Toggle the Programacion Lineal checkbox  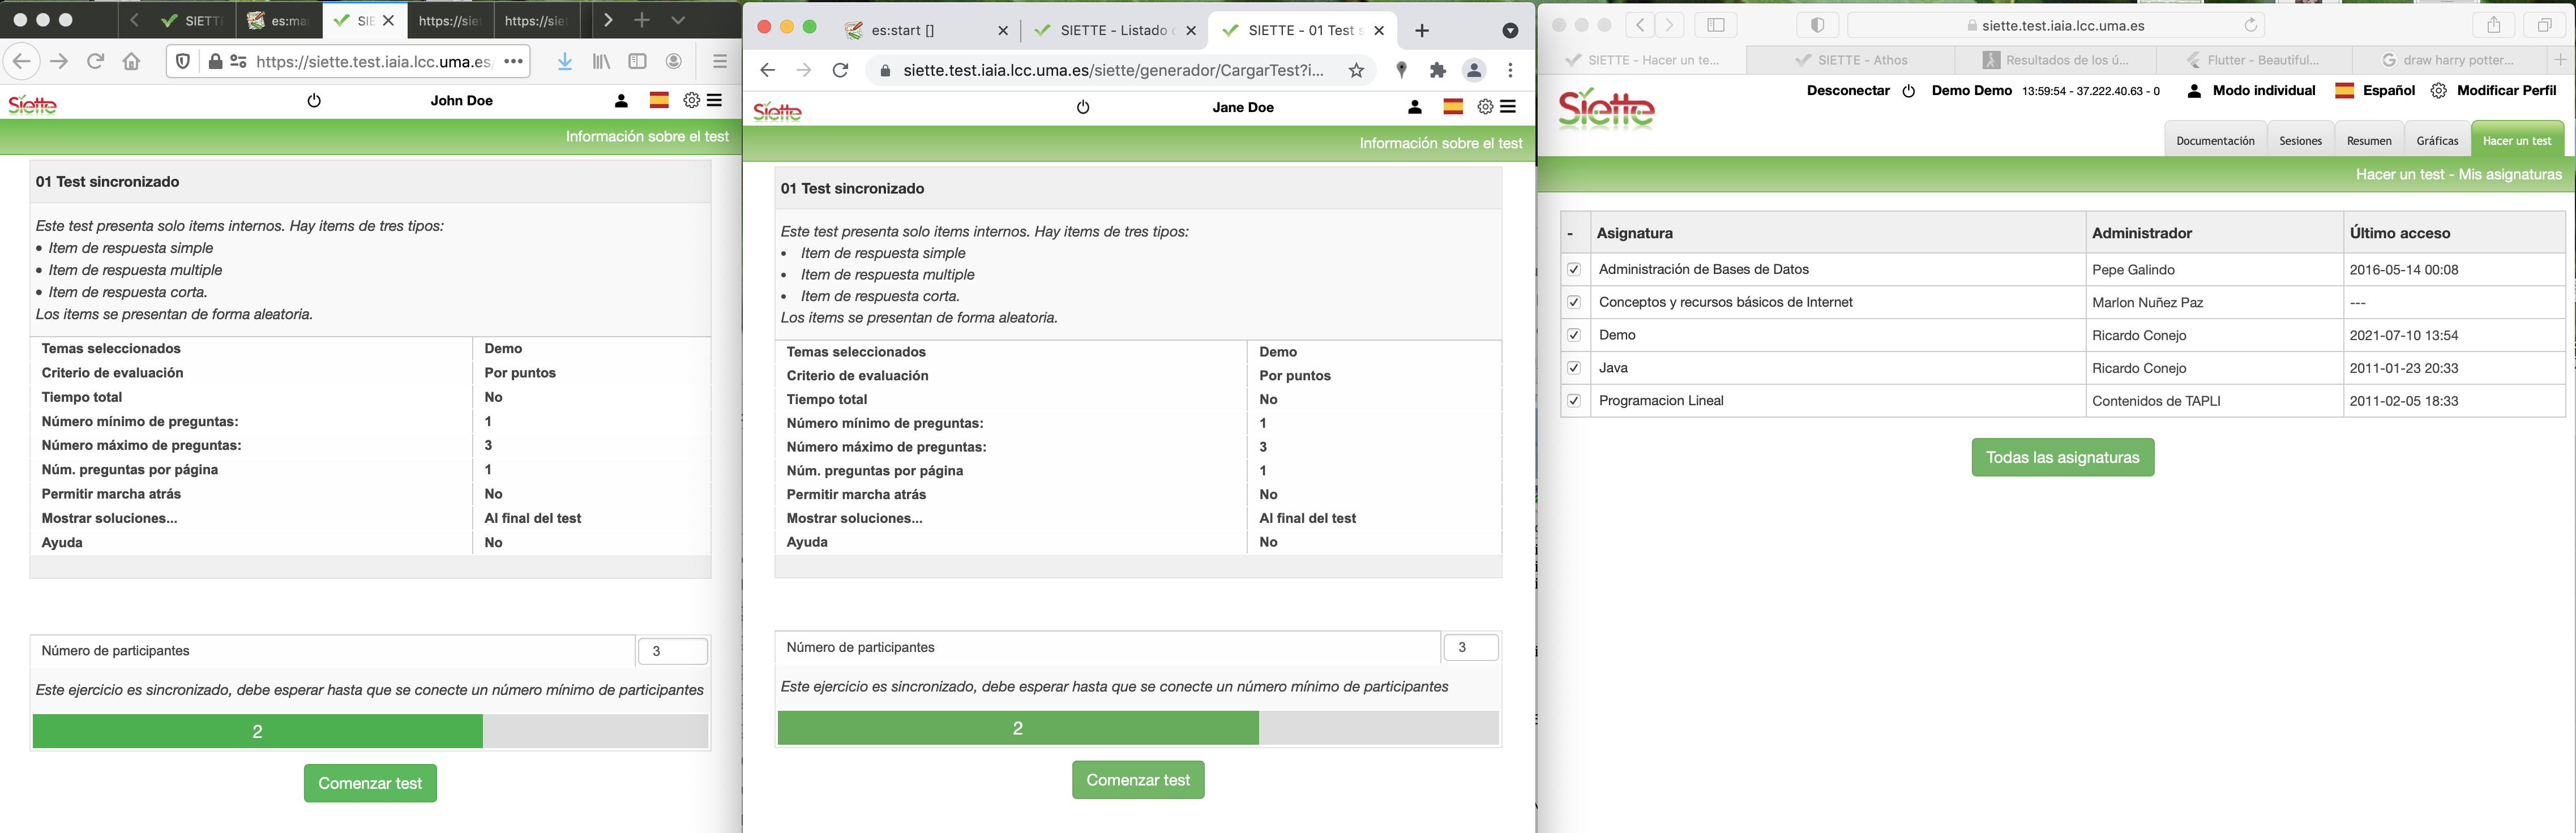coord(1574,401)
